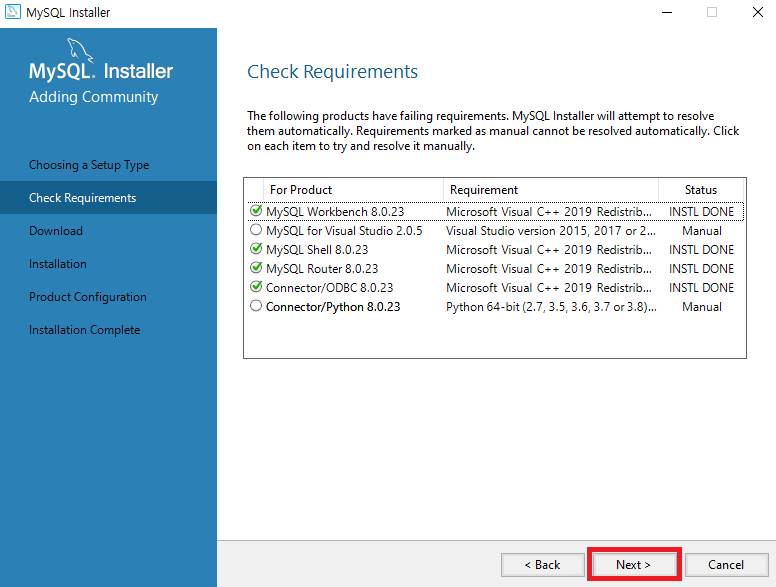
Task: Close the MySQL Installer window
Action: (758, 12)
